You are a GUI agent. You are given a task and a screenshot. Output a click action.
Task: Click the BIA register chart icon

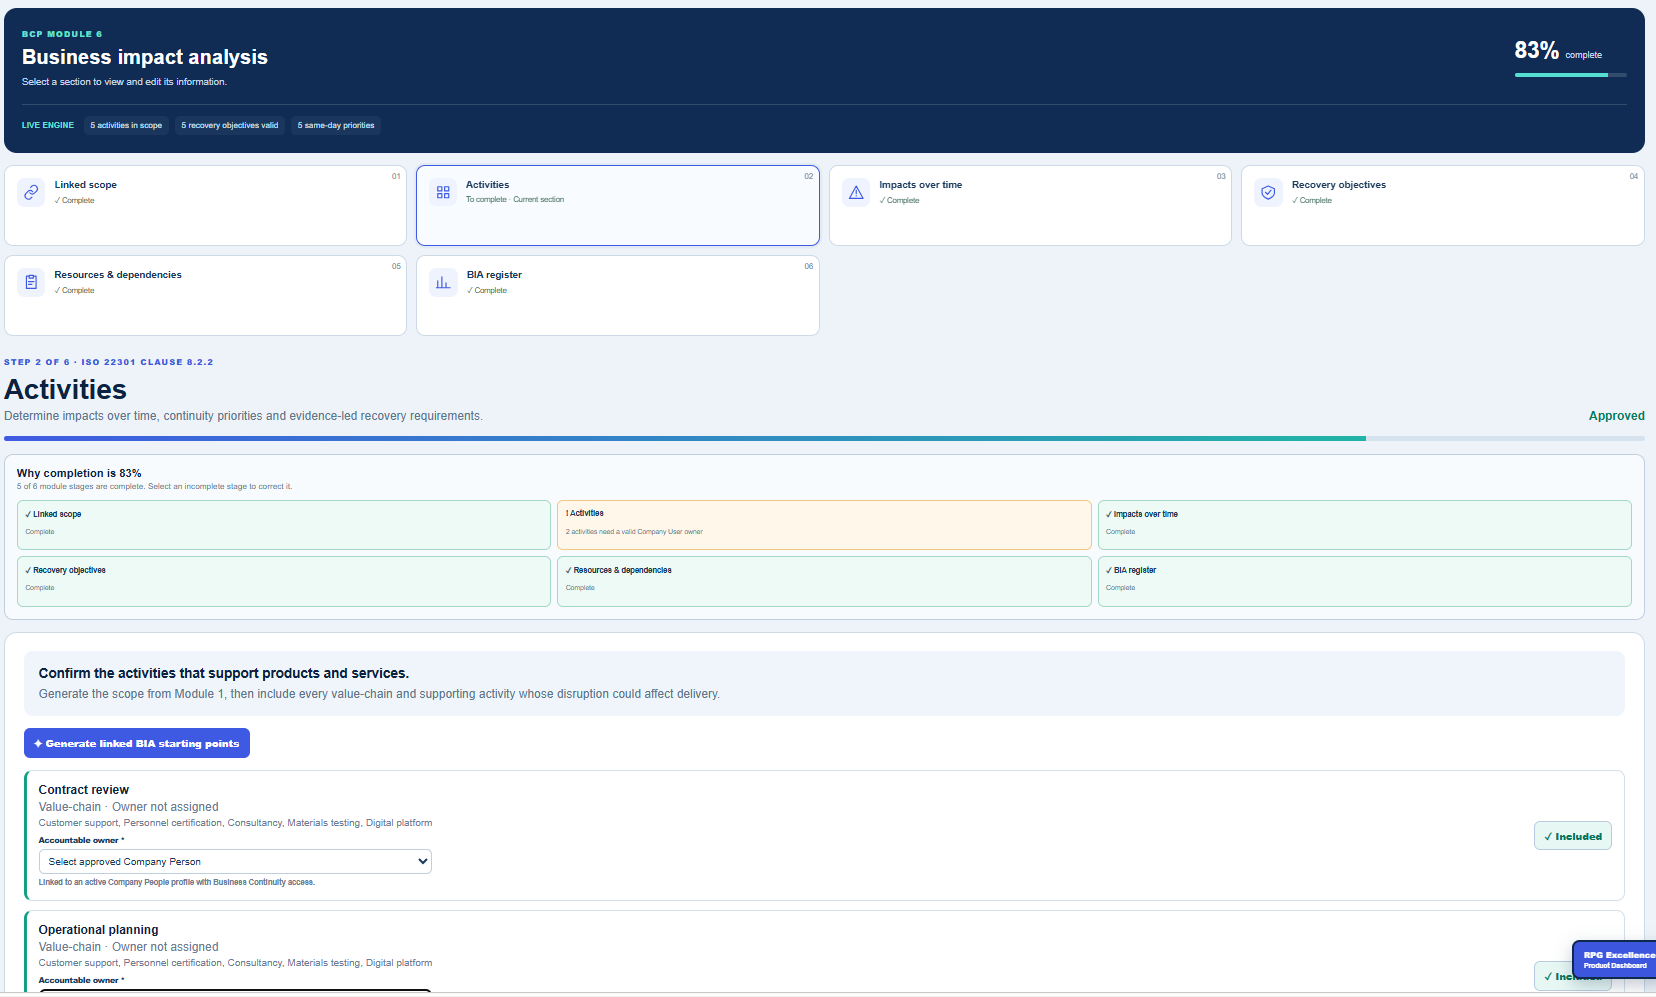point(443,282)
